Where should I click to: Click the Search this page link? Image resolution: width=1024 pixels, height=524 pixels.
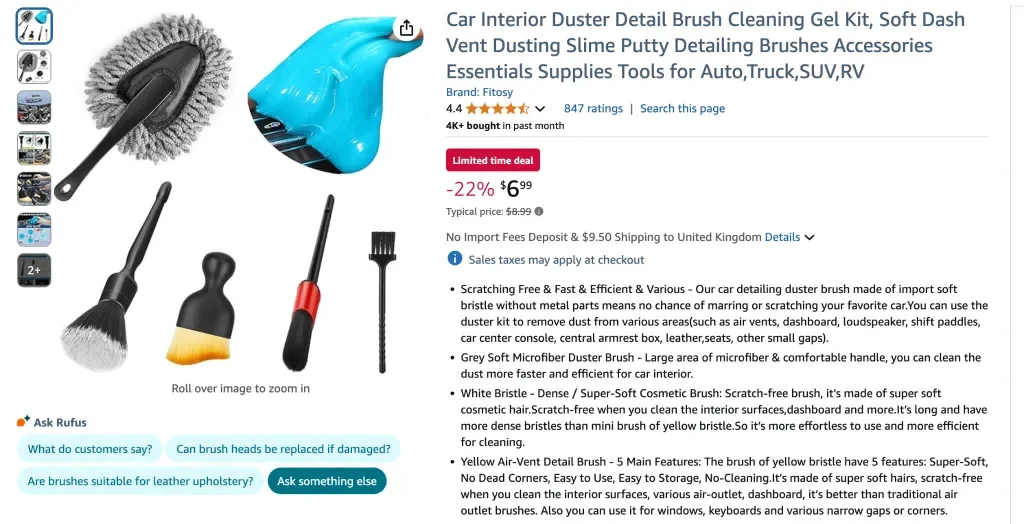pos(682,108)
